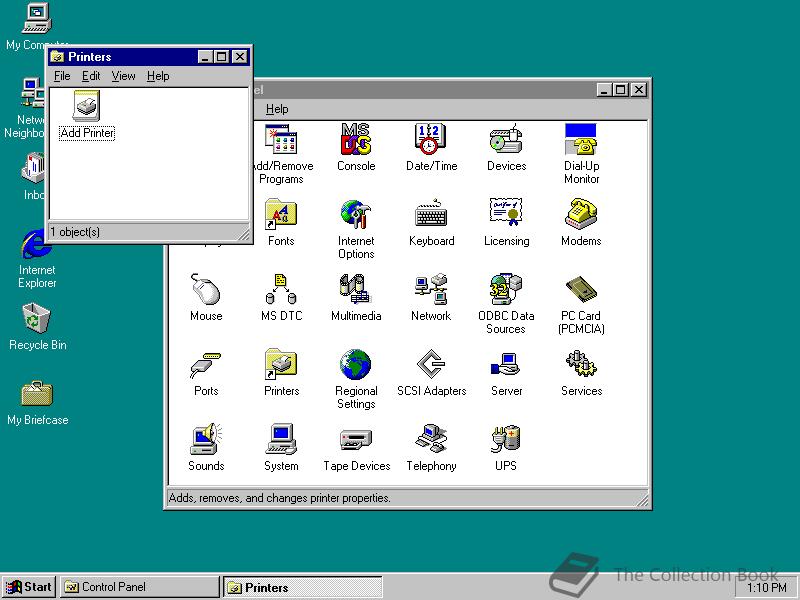The width and height of the screenshot is (800, 600).
Task: Open the Edit menu in Printers window
Action: pos(91,76)
